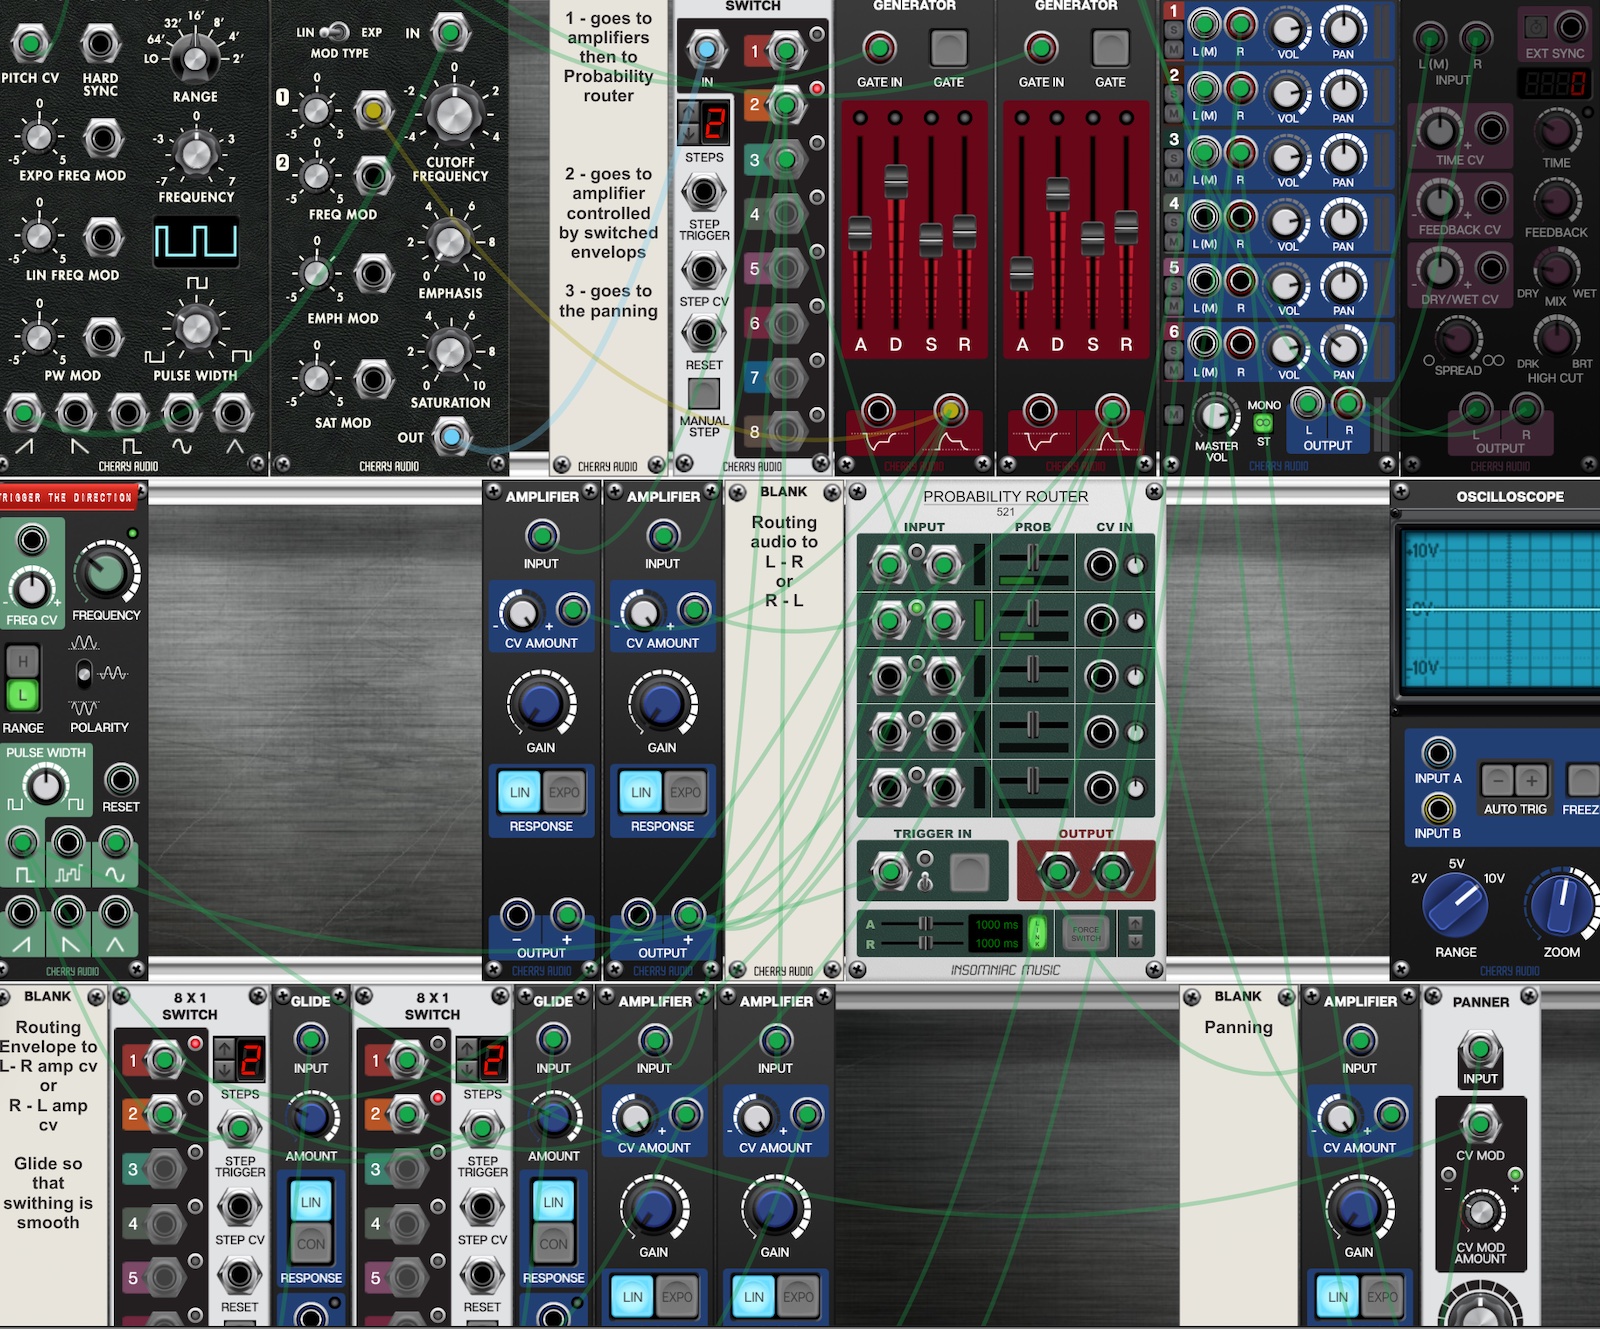Click the Oscilloscope INPUT B jack
Viewport: 1600px width, 1329px height.
(1438, 807)
